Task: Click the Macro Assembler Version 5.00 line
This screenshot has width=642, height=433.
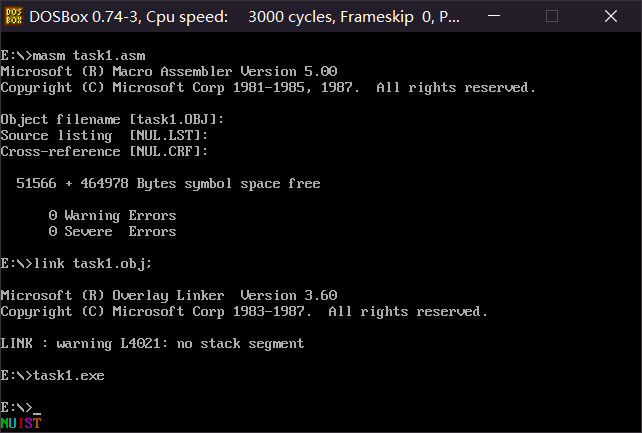Action: coord(169,72)
